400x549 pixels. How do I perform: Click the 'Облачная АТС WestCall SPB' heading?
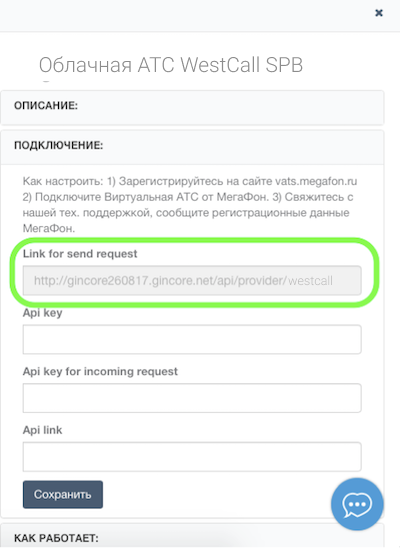(171, 65)
